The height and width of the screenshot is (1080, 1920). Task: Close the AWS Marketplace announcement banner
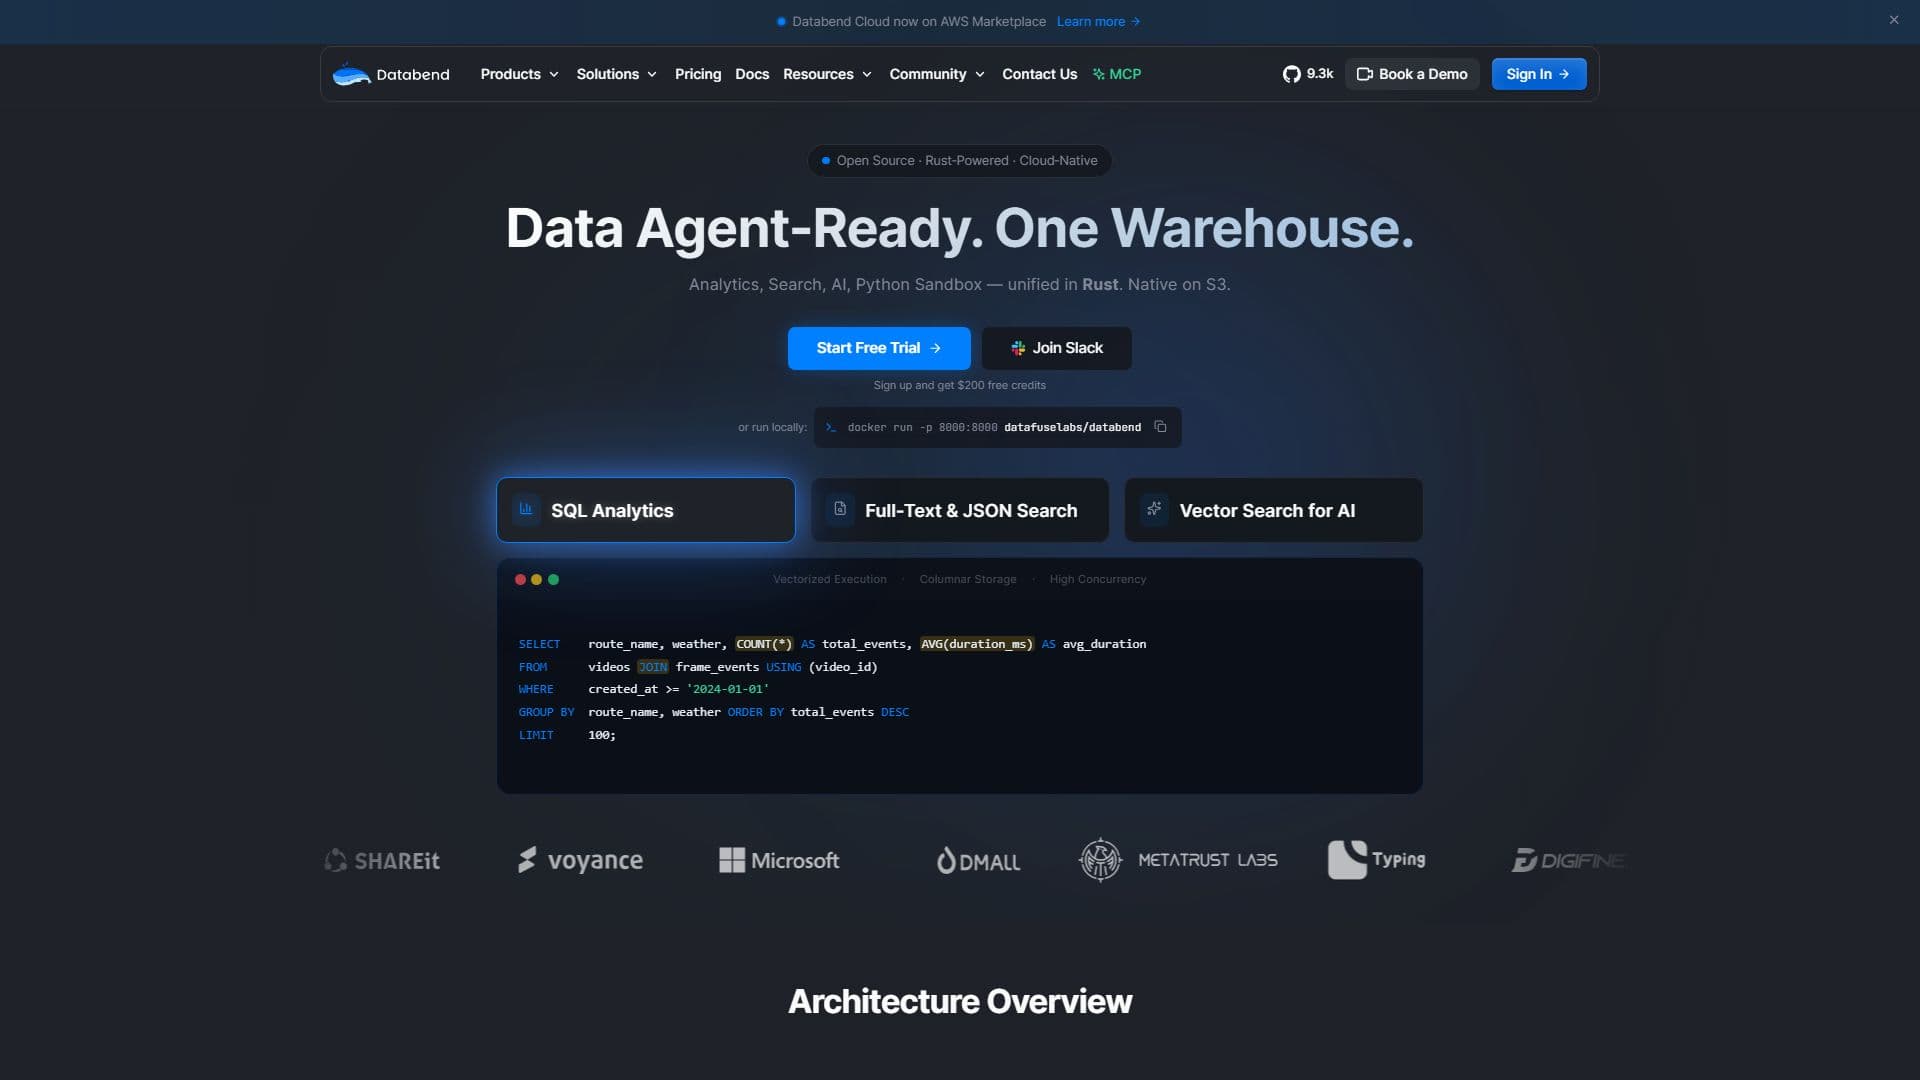(1894, 20)
